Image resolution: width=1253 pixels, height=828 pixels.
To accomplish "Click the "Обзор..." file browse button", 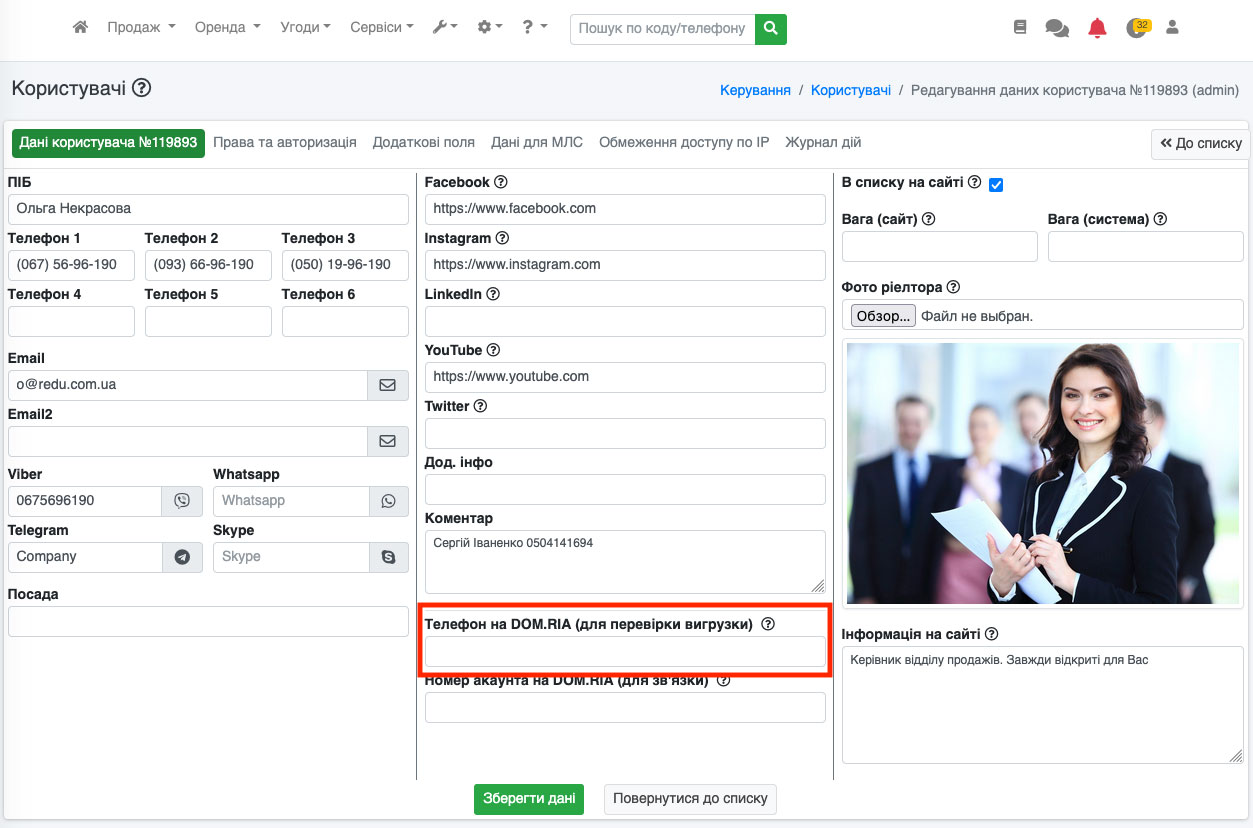I will coord(883,316).
